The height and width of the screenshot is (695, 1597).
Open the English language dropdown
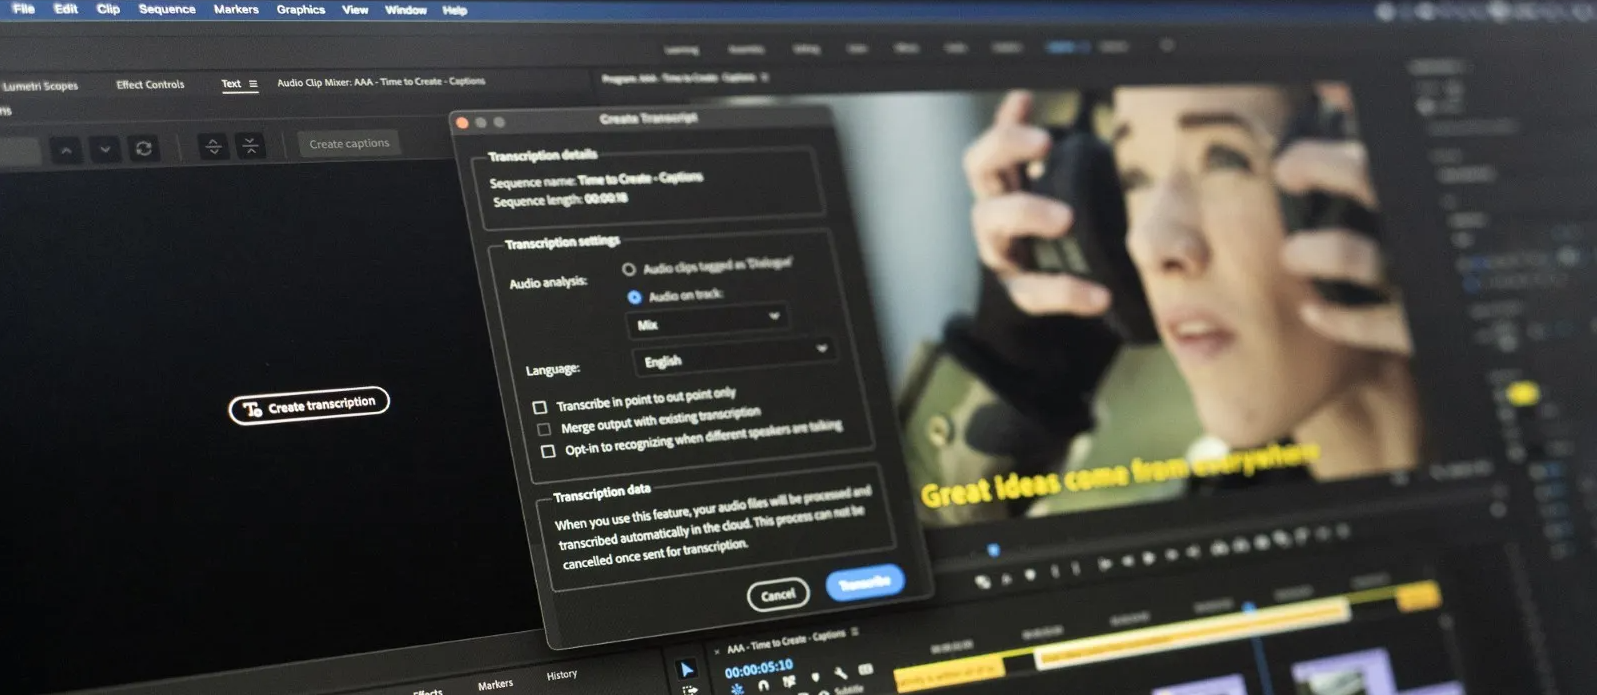click(734, 355)
